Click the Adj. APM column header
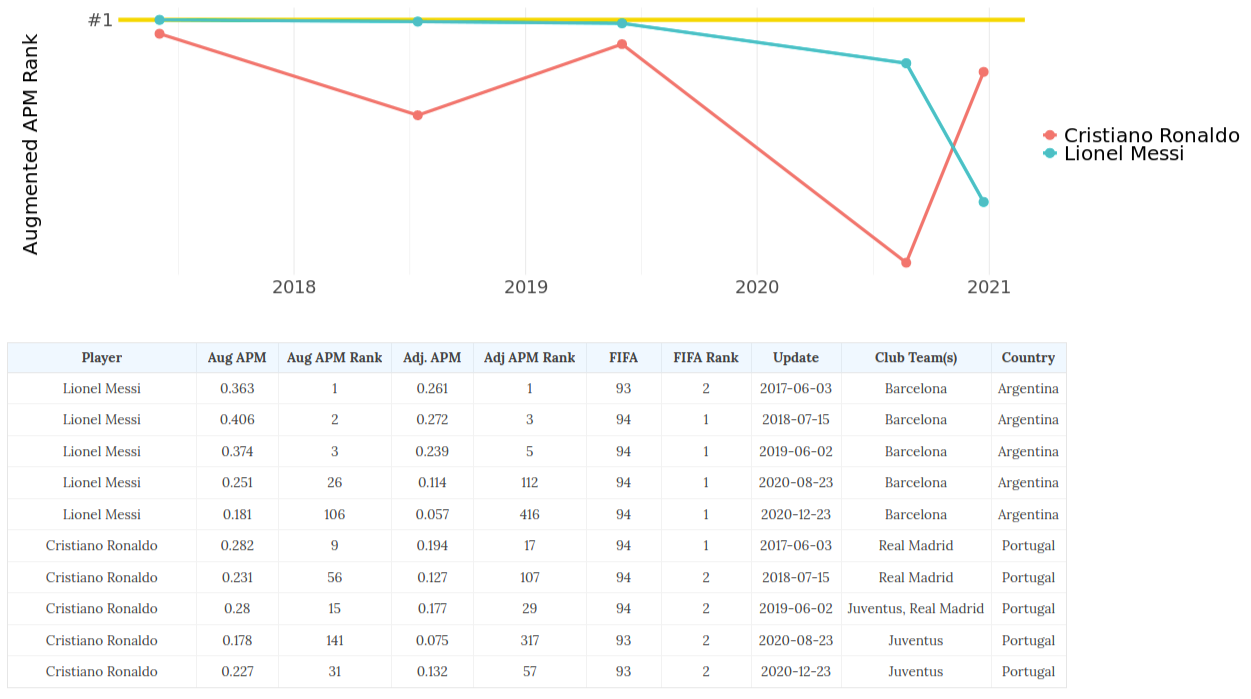Viewport: 1251px width, 699px height. 432,357
